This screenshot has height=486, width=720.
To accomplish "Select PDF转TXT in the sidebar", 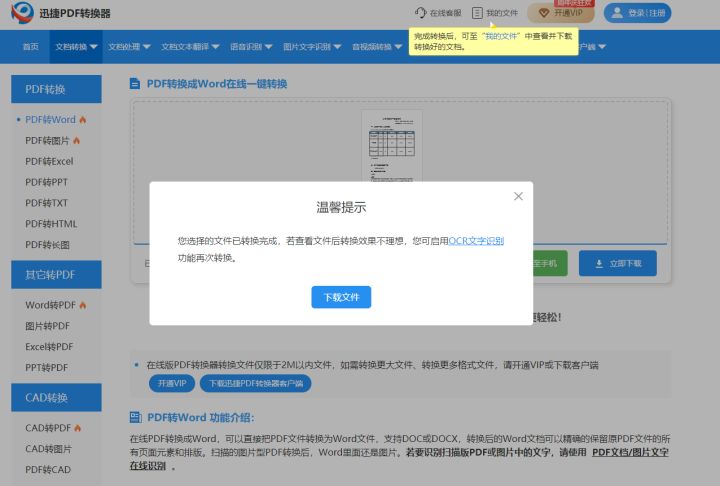I will tap(46, 203).
